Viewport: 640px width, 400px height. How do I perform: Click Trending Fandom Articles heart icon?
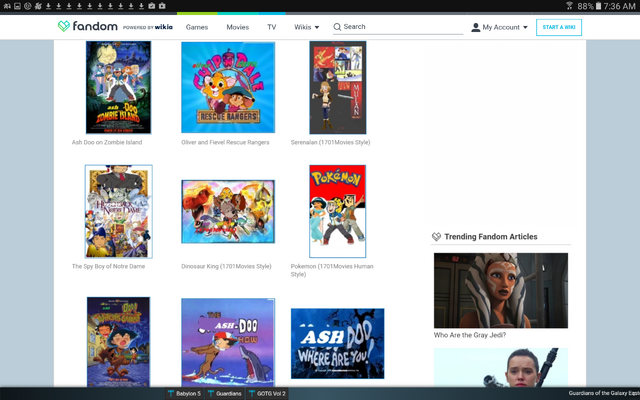(436, 237)
